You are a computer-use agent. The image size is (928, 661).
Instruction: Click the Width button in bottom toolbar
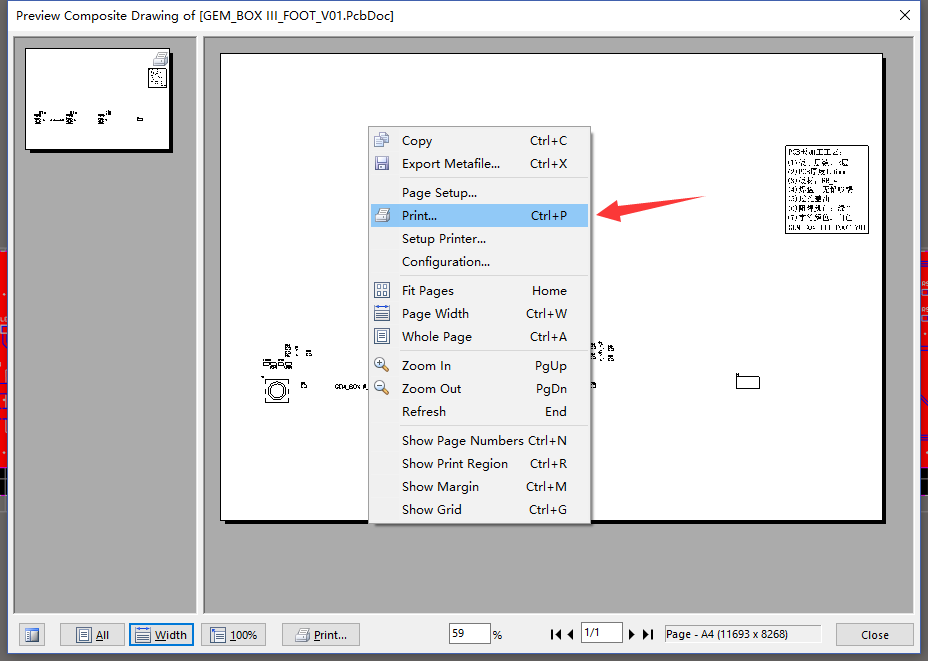162,635
